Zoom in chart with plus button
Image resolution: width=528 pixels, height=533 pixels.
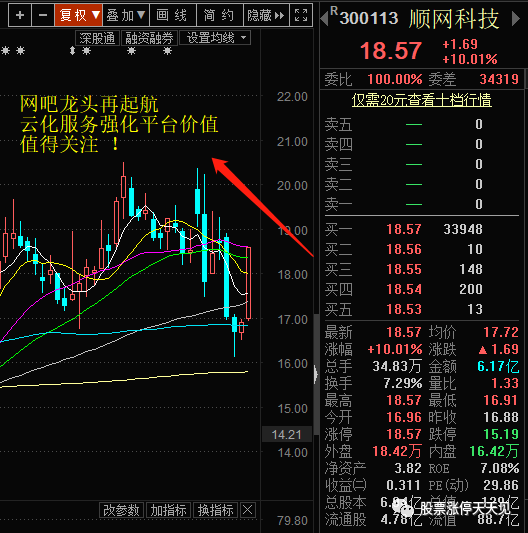pos(20,15)
